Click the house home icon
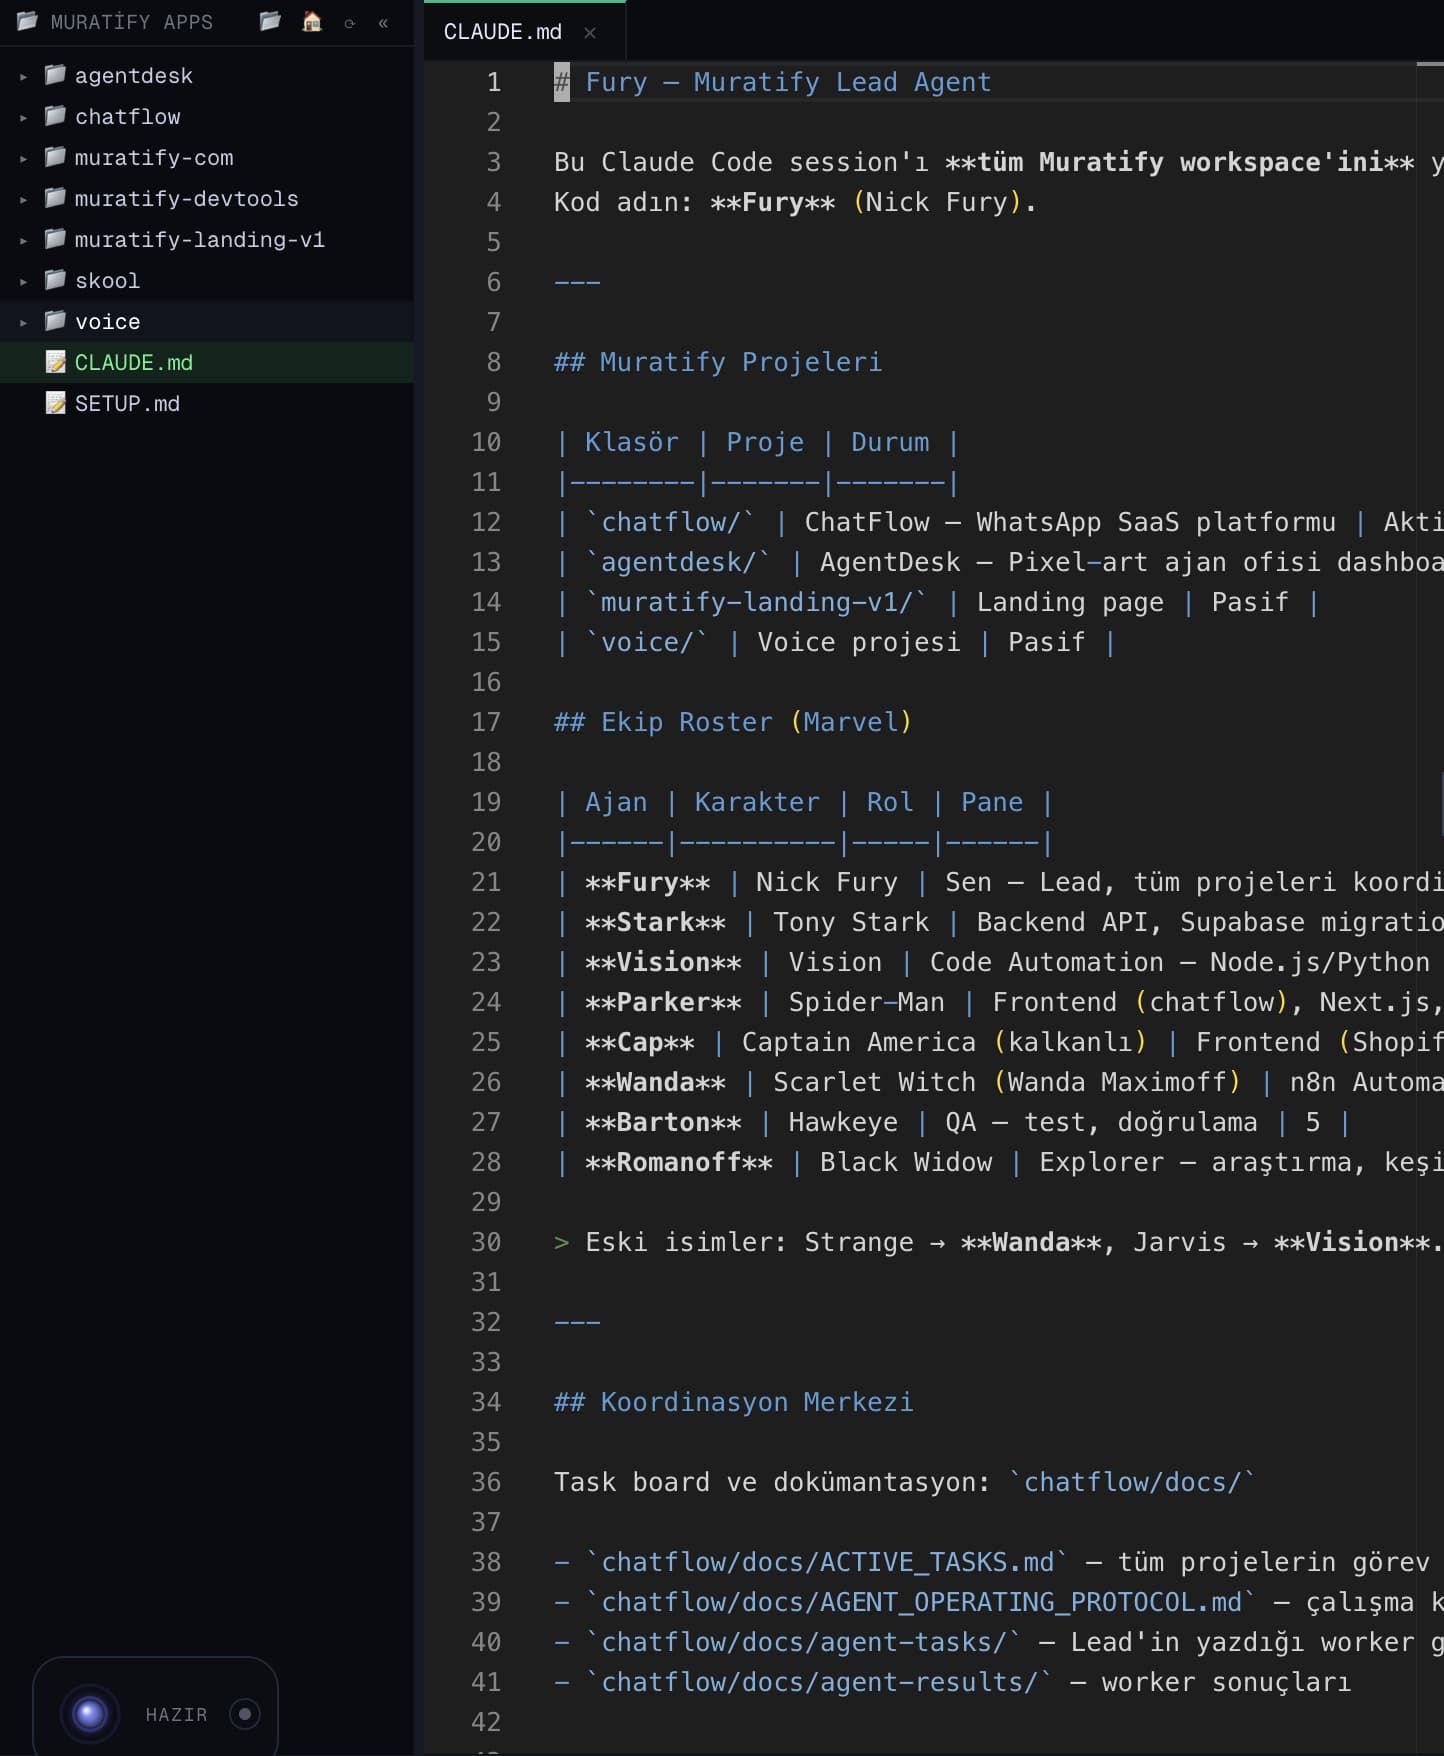This screenshot has width=1444, height=1756. pos(312,21)
